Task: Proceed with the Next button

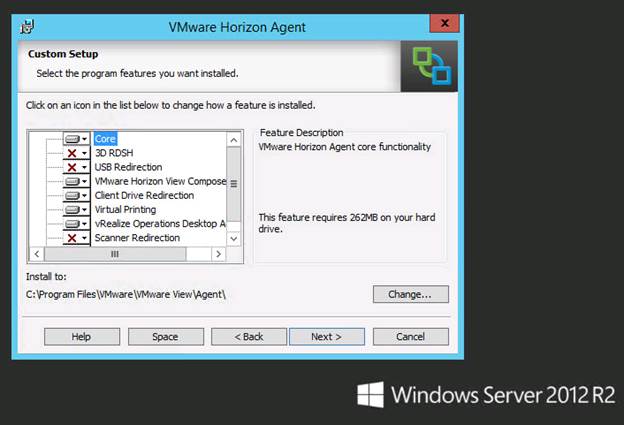Action: point(327,337)
